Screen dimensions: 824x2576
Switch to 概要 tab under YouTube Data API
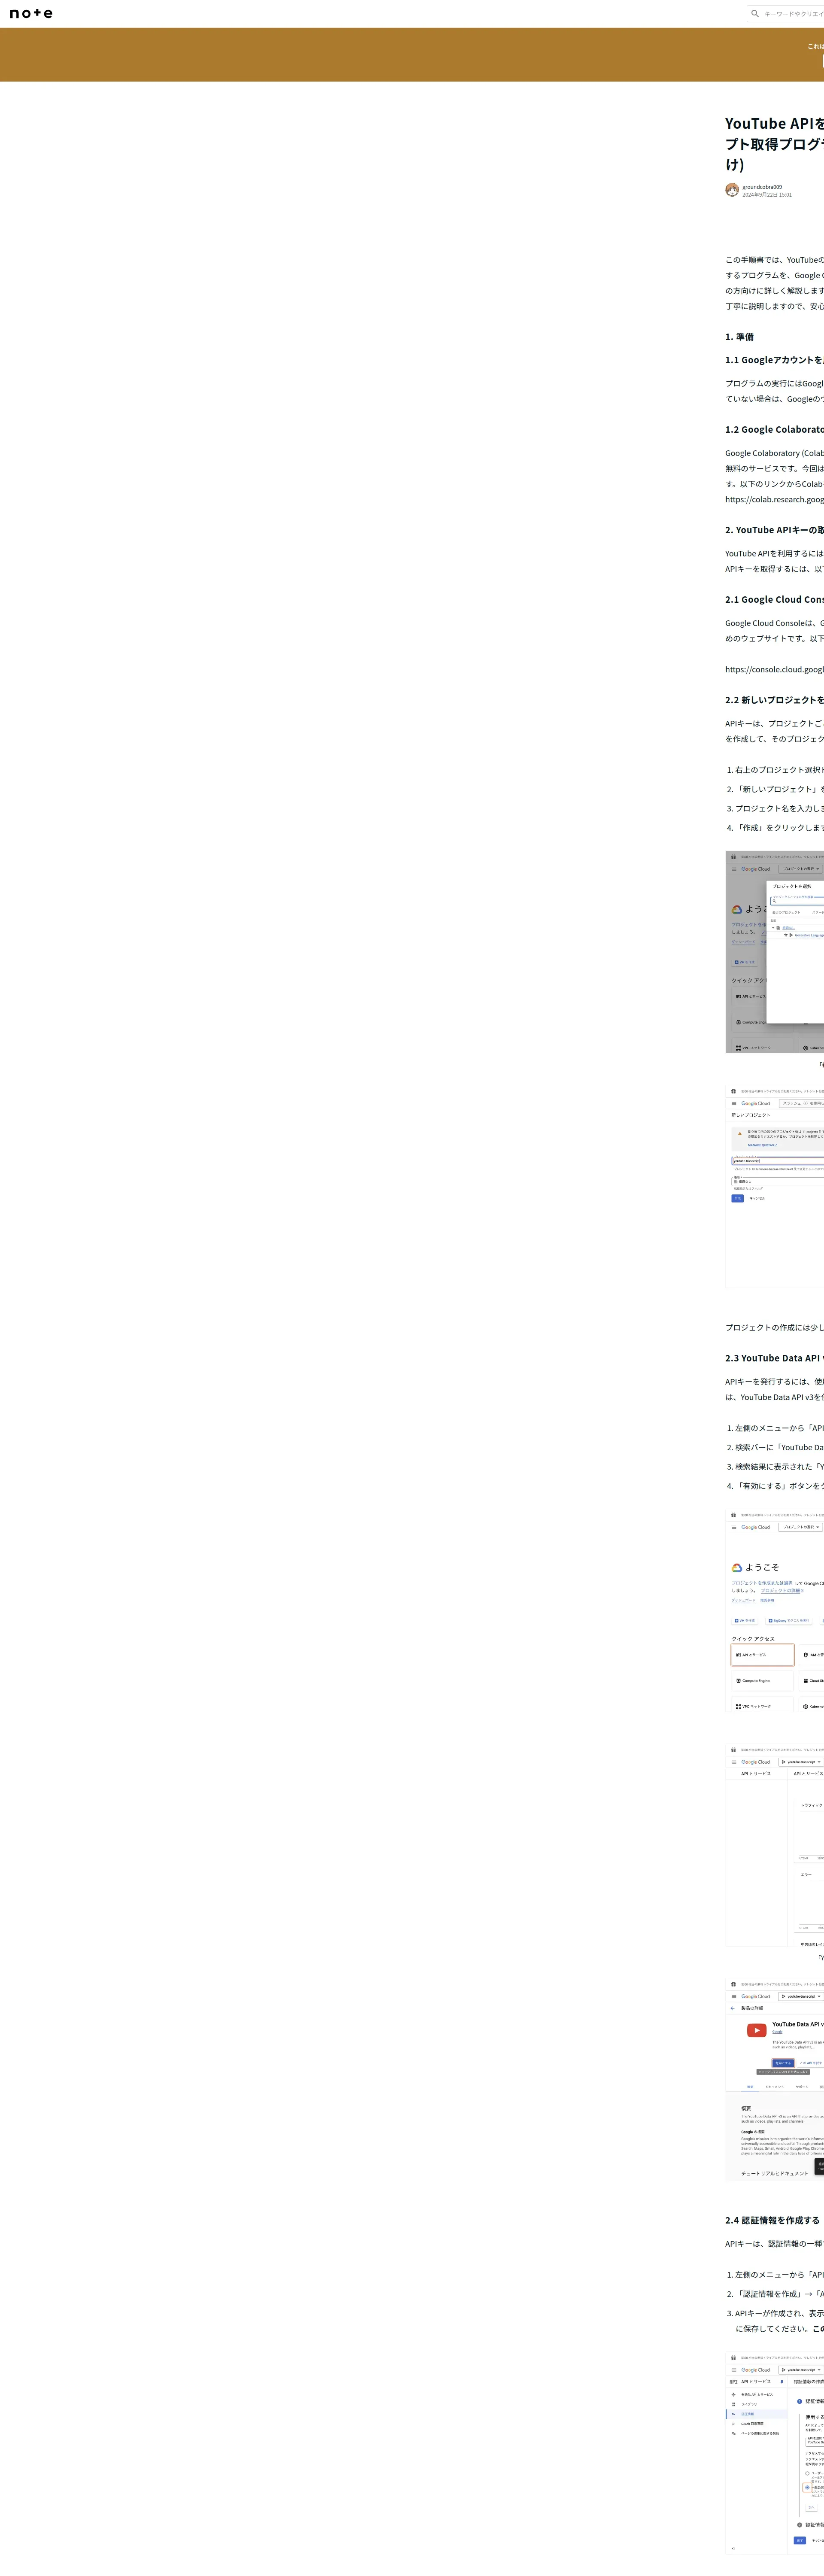point(750,2087)
